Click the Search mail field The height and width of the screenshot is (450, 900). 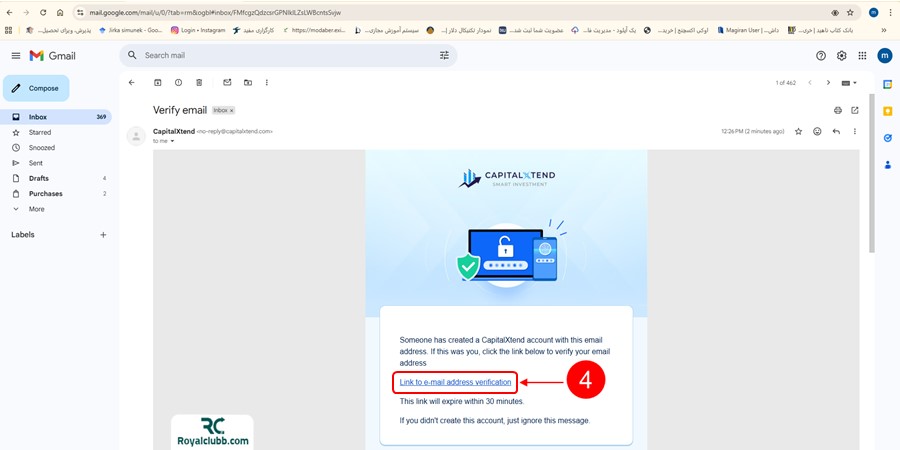coord(287,56)
